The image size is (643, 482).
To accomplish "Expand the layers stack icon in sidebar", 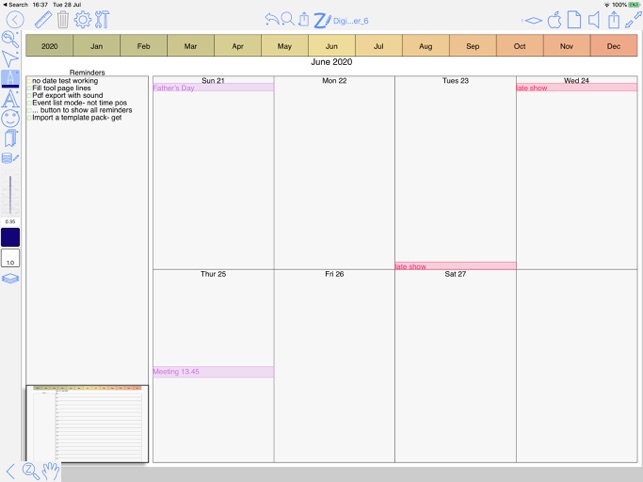I will (10, 279).
